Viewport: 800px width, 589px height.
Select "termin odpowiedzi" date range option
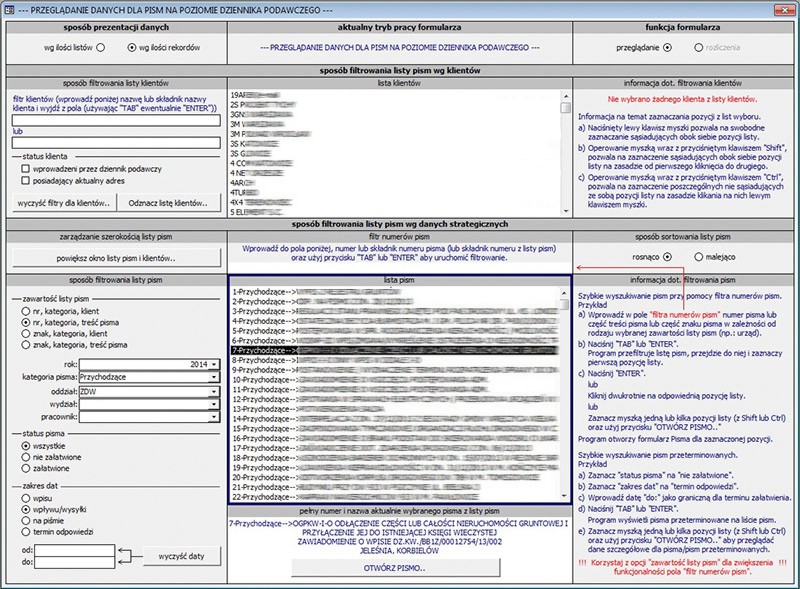point(26,532)
